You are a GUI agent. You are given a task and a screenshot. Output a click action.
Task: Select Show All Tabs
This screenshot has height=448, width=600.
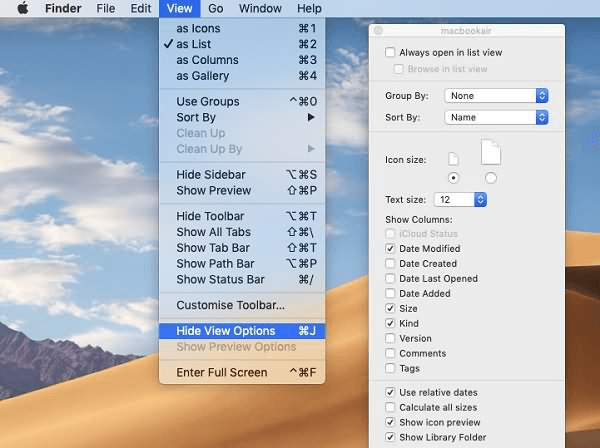coord(242,232)
